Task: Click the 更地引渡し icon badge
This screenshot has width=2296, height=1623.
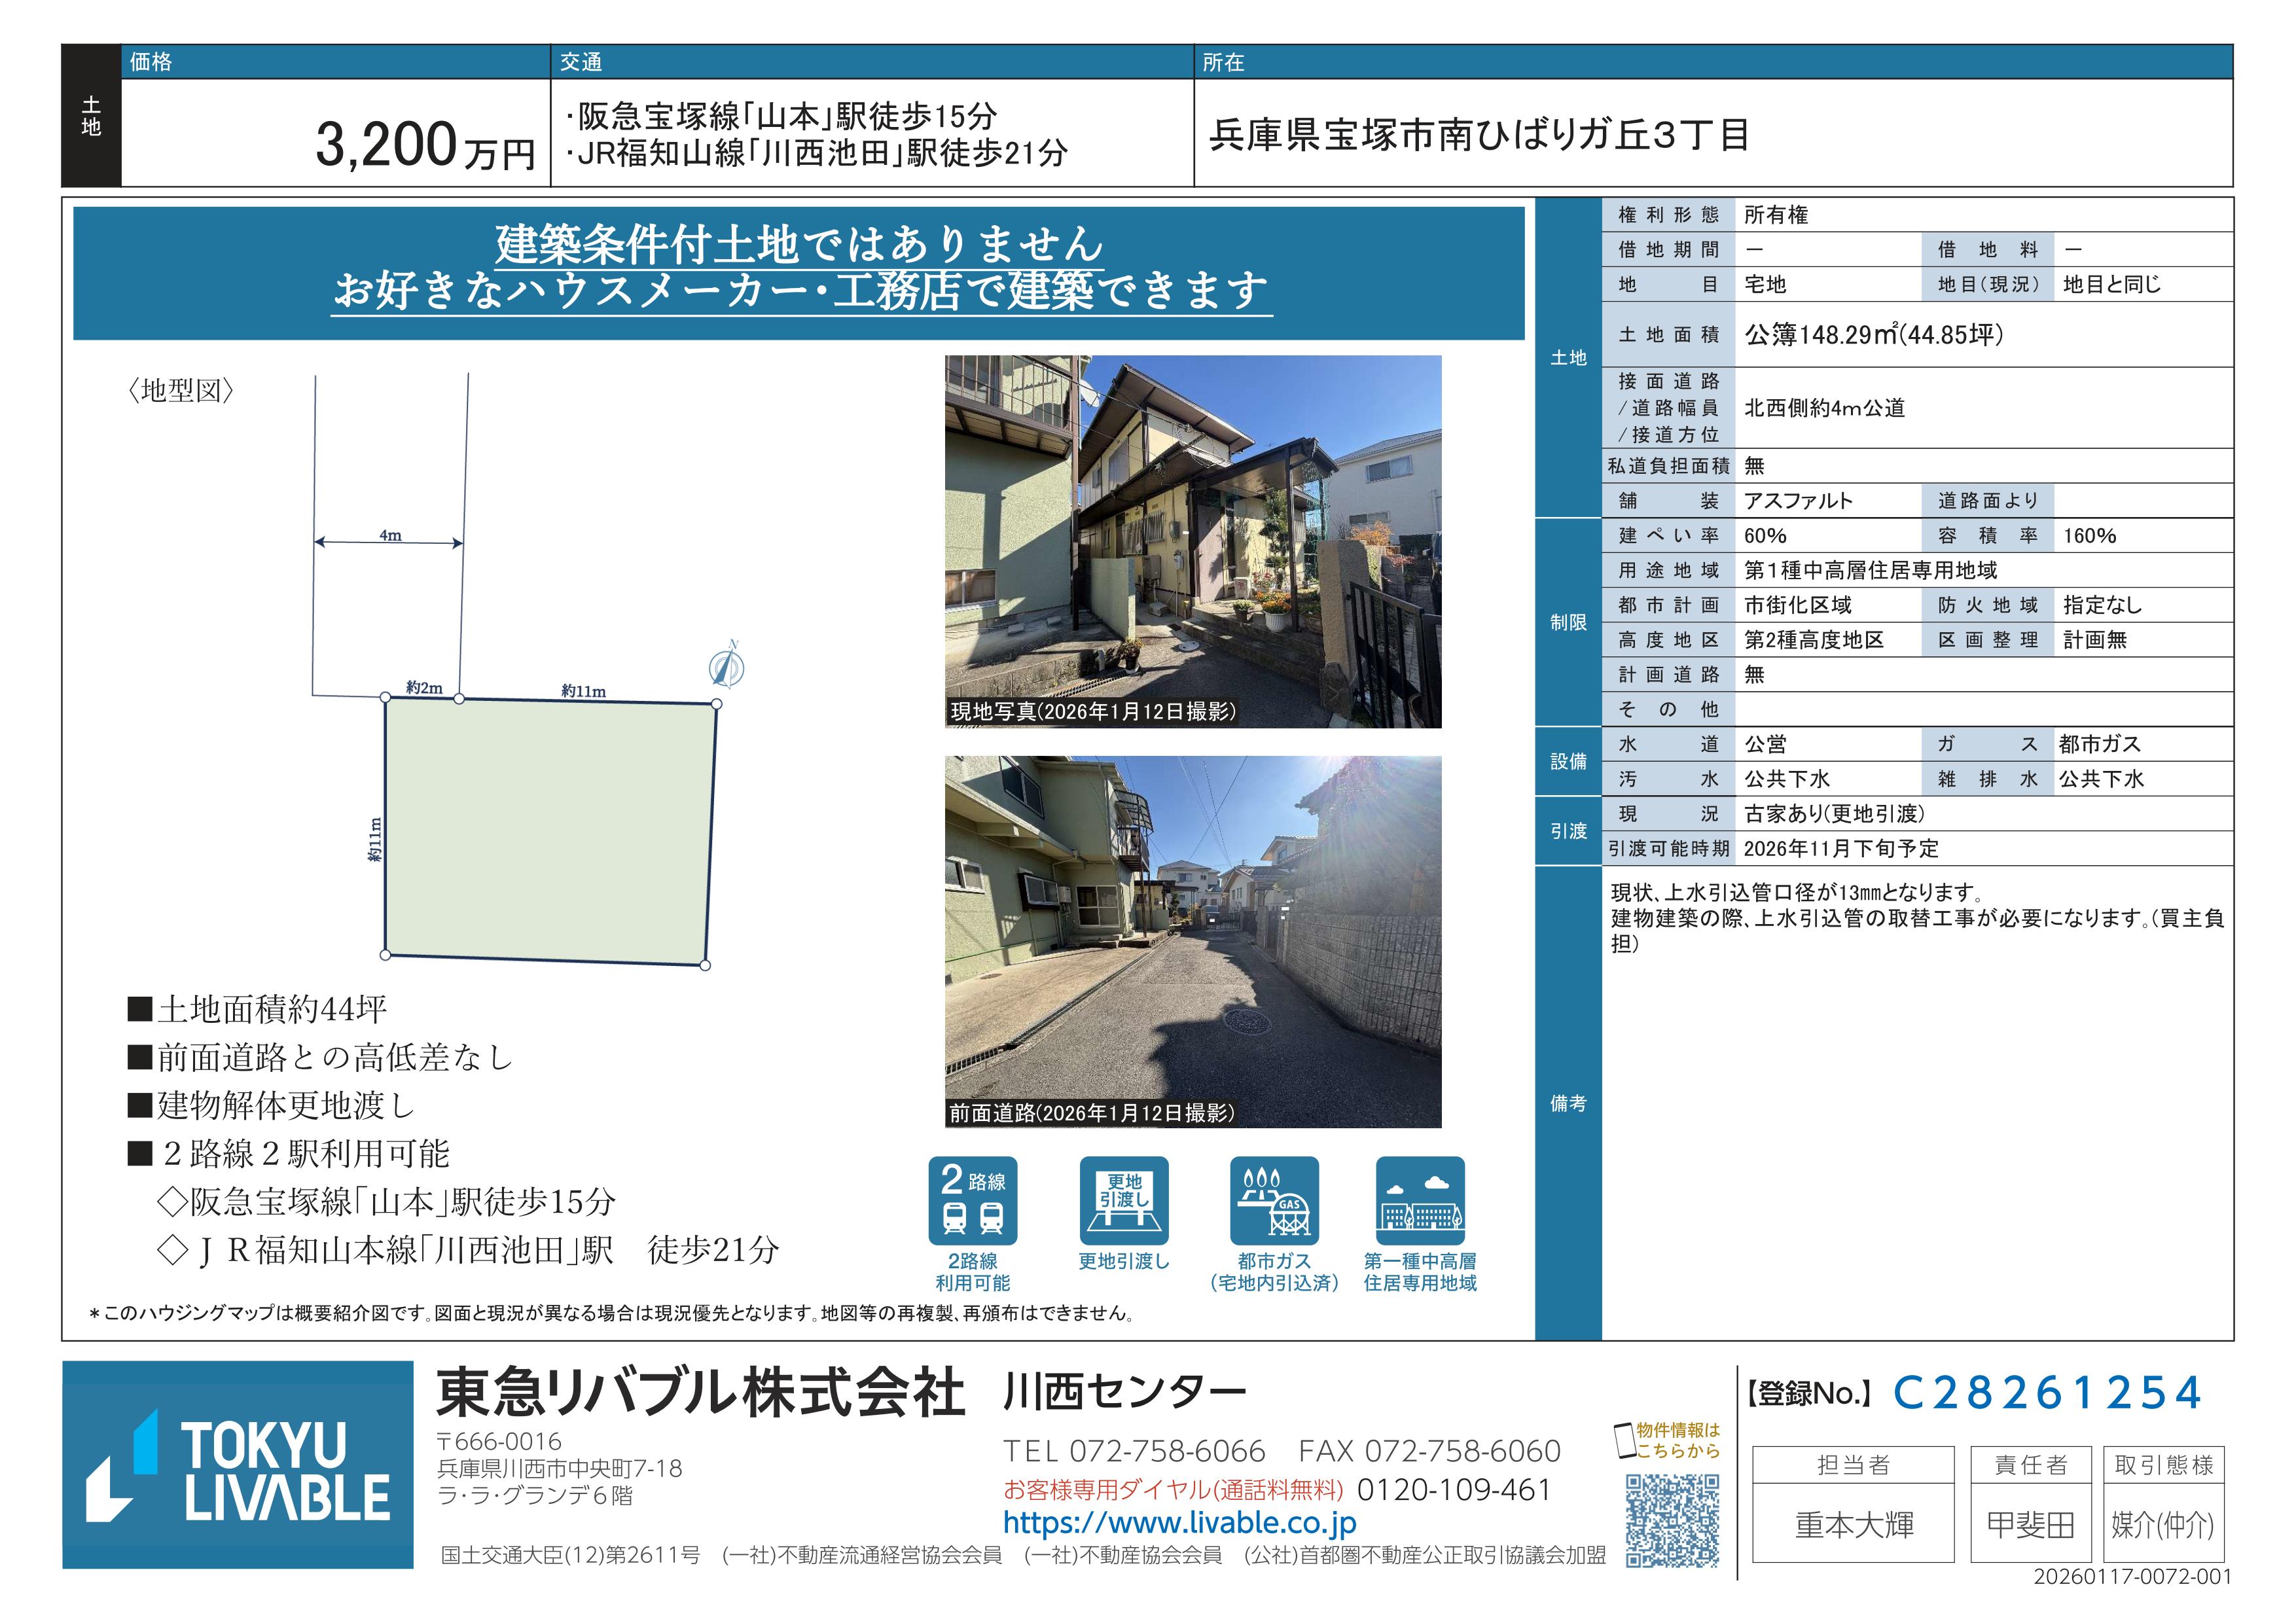Action: click(1124, 1201)
